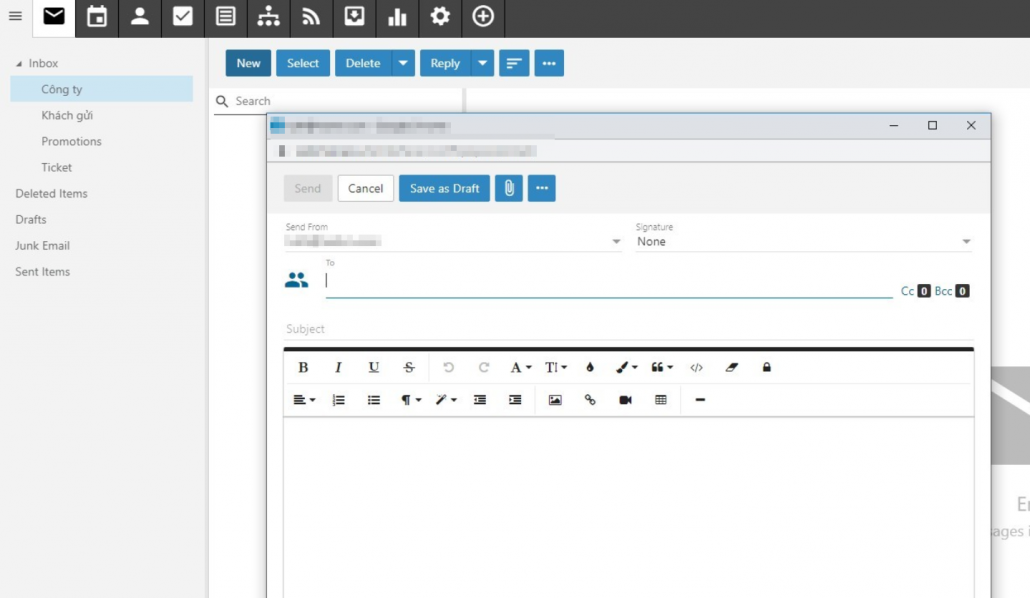Image resolution: width=1030 pixels, height=598 pixels.
Task: Insert a video
Action: [625, 400]
